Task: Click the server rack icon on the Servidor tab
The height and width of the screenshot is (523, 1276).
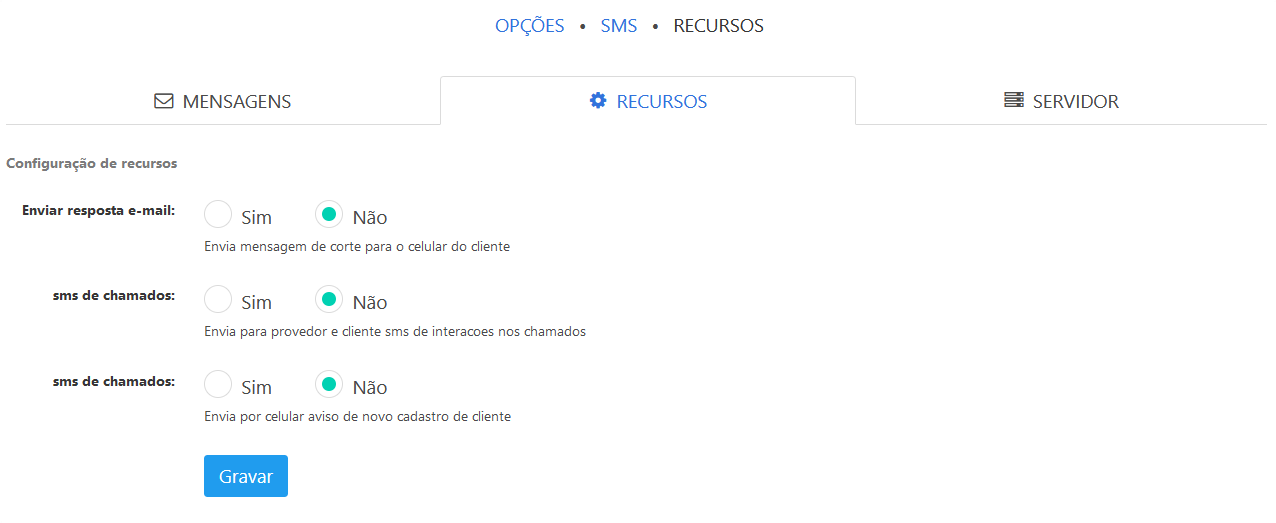Action: tap(1014, 101)
